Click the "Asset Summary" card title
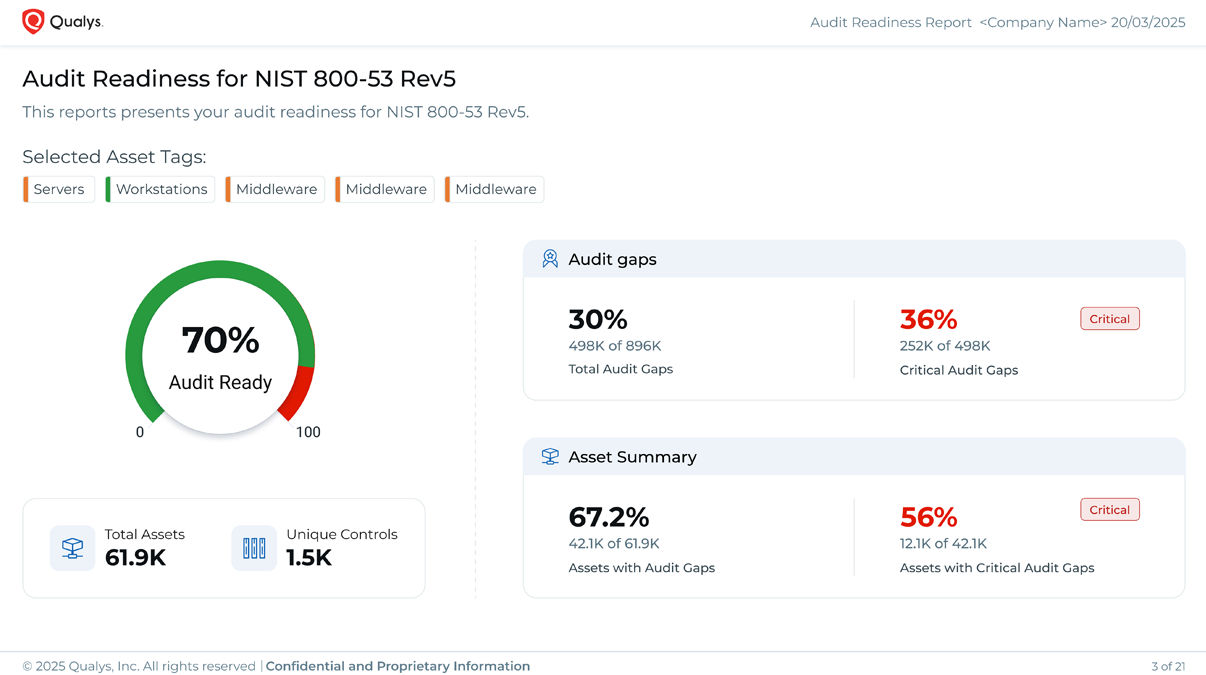Viewport: 1206px width, 675px height. point(632,457)
